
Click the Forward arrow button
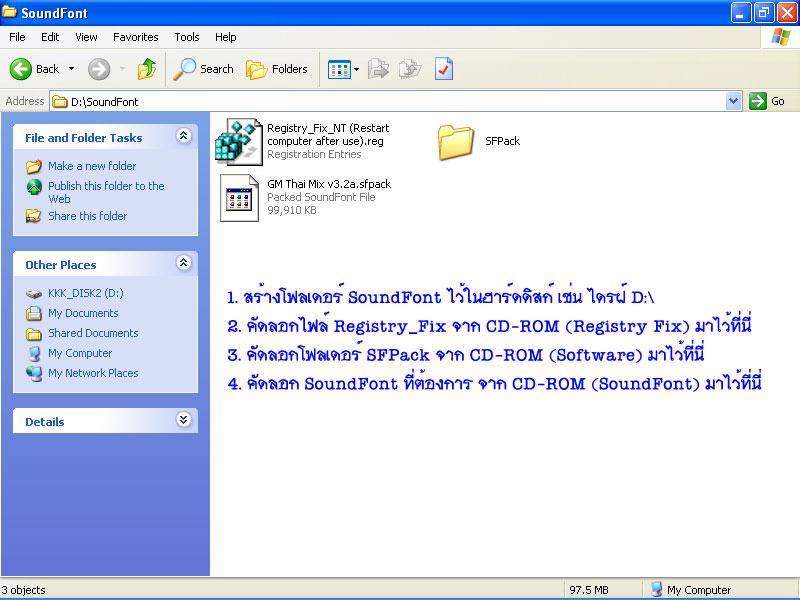click(x=99, y=69)
